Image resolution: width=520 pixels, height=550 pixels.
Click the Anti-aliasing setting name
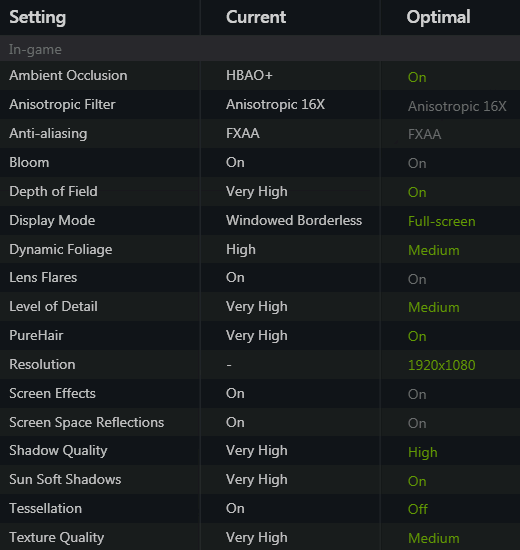click(x=48, y=134)
